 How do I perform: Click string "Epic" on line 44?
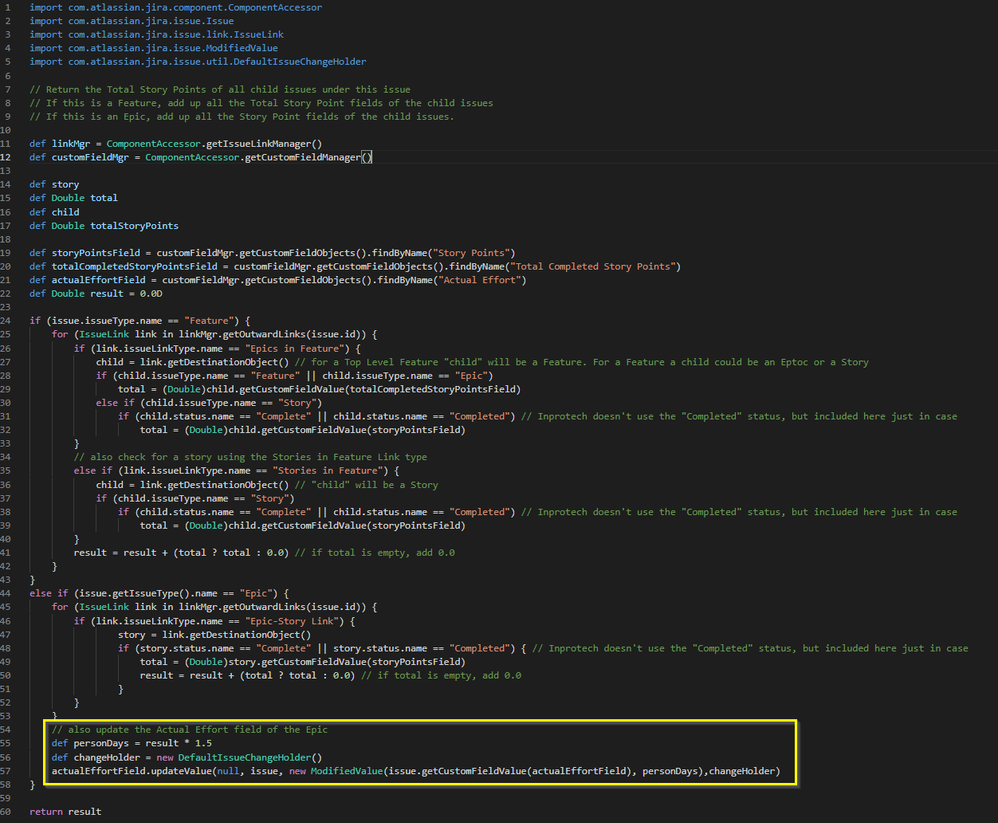258,593
